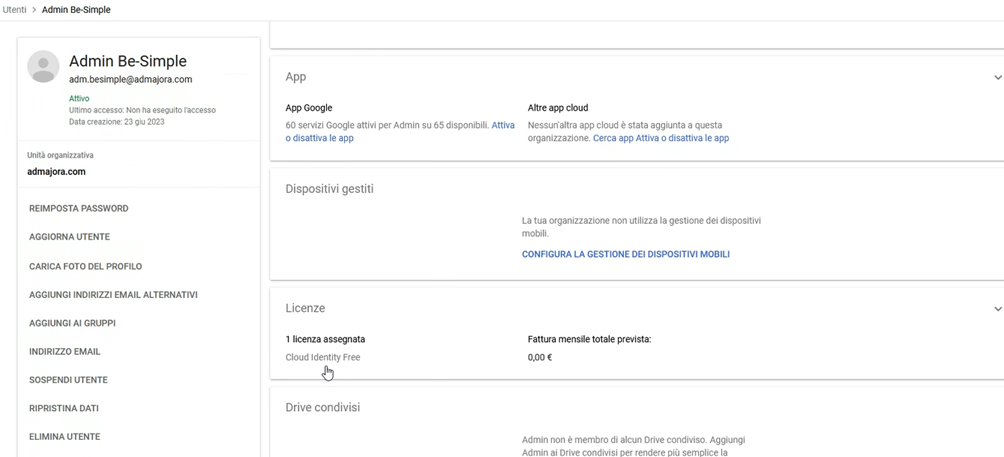Click the Dispositivi gestiti section header
Image resolution: width=1004 pixels, height=457 pixels.
pyautogui.click(x=330, y=189)
